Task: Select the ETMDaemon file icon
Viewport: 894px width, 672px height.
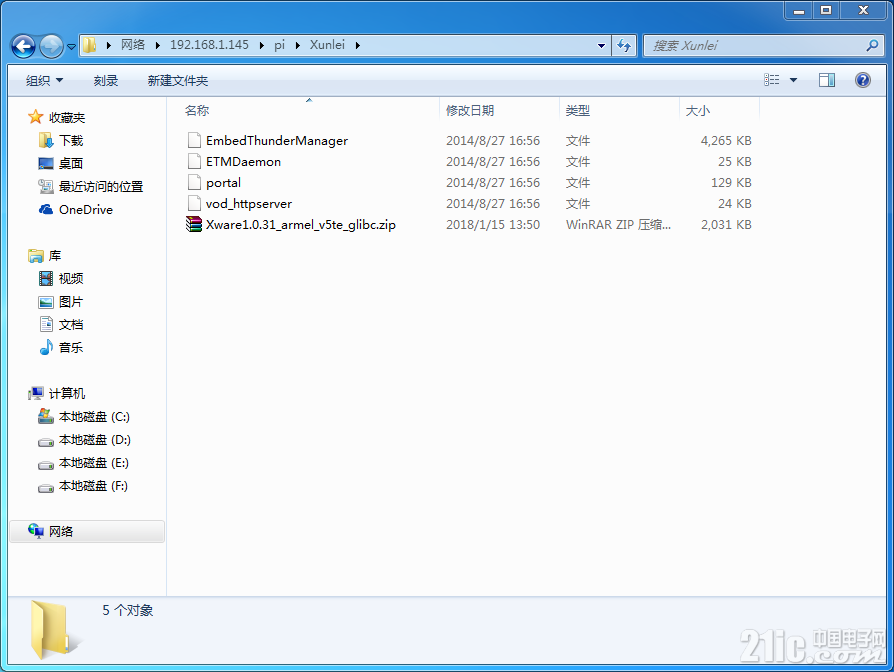Action: (194, 161)
